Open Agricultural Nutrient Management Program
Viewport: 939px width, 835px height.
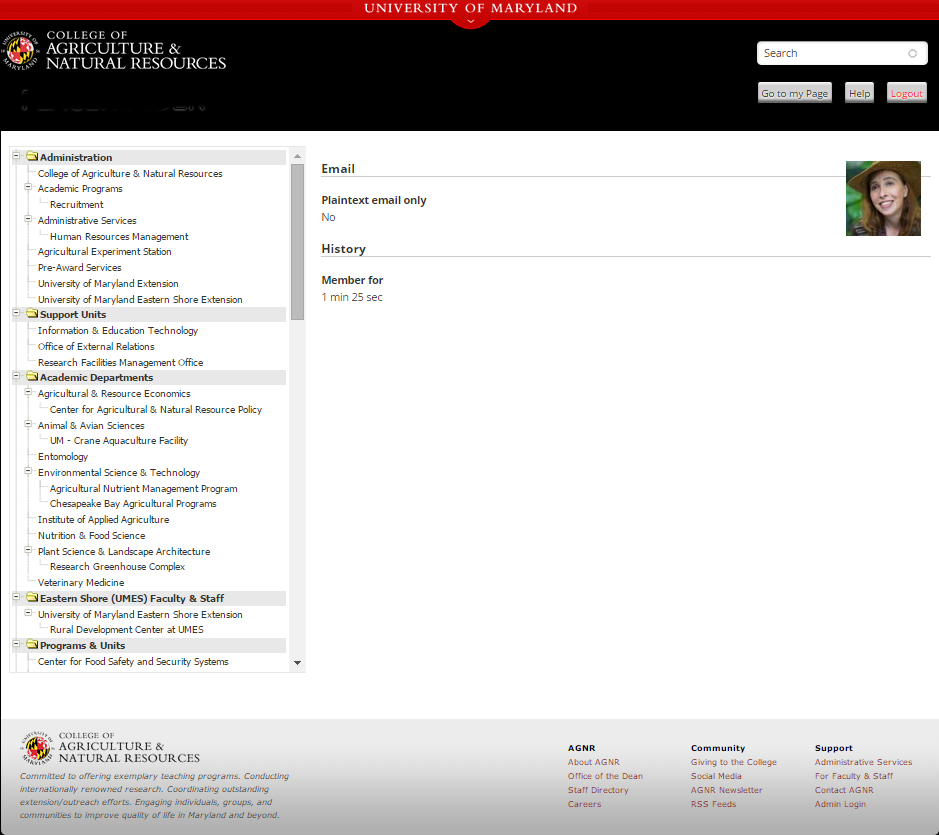pyautogui.click(x=144, y=489)
